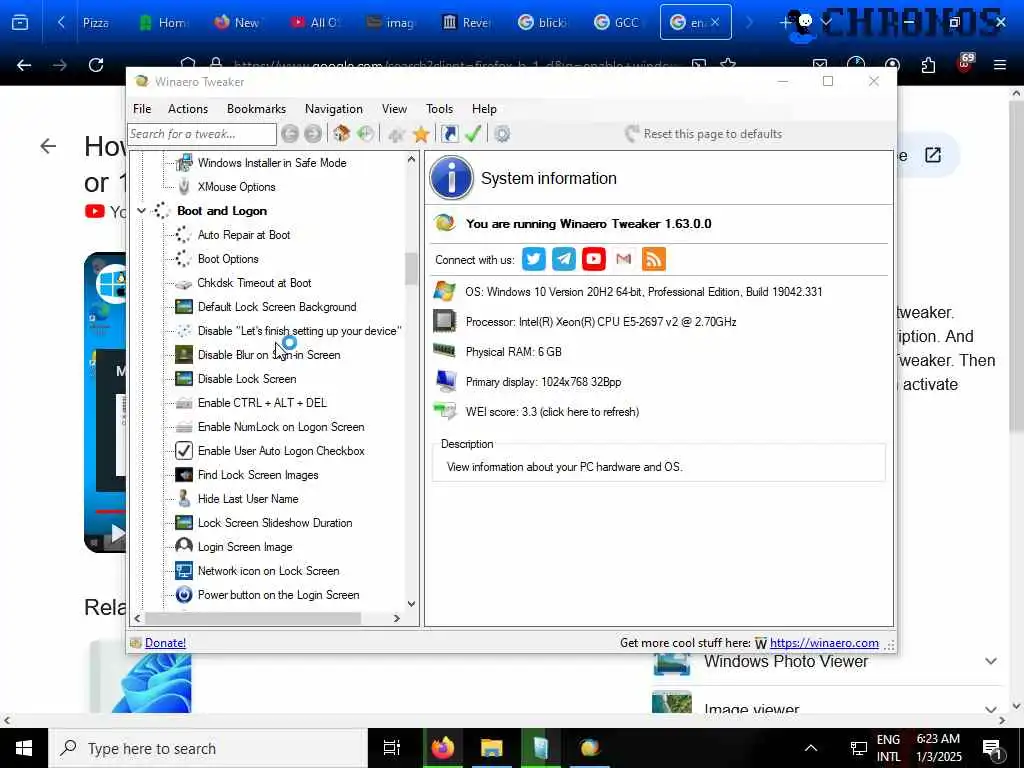Viewport: 1024px width, 768px height.
Task: Open Firefox from the taskbar
Action: (443, 748)
